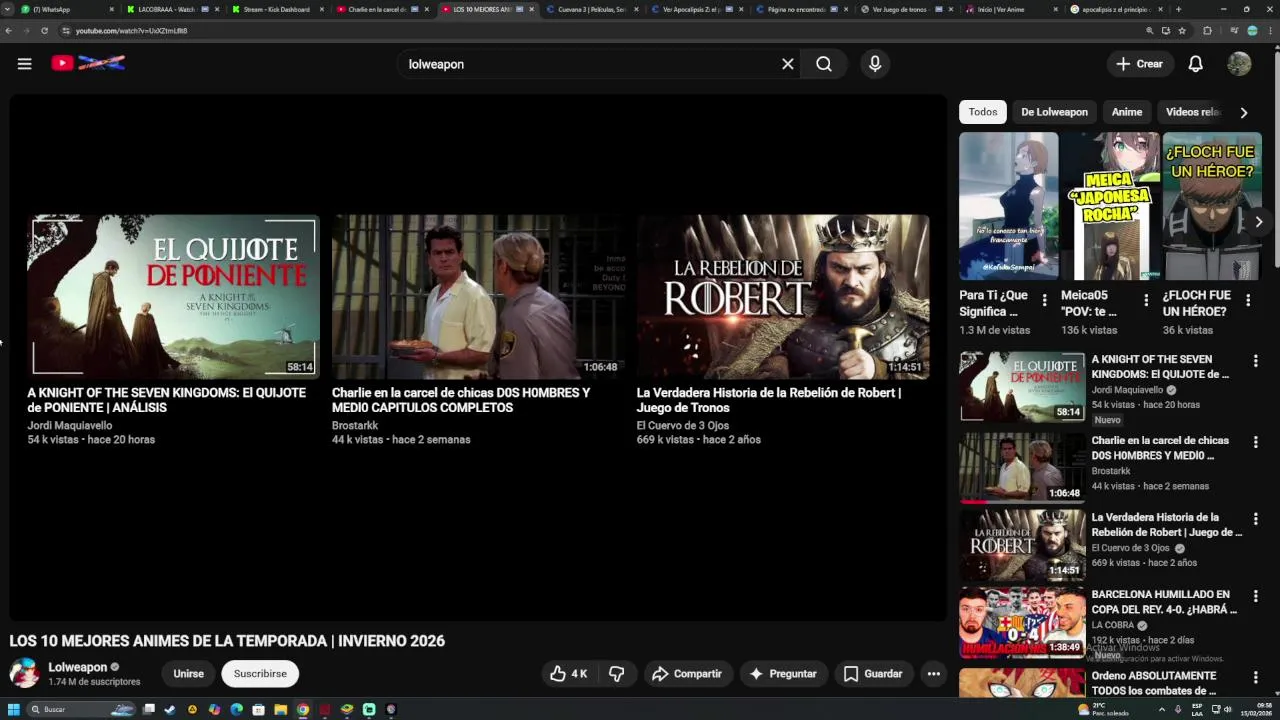
Task: Open the Lolweapon channel avatar
Action: pos(24,673)
